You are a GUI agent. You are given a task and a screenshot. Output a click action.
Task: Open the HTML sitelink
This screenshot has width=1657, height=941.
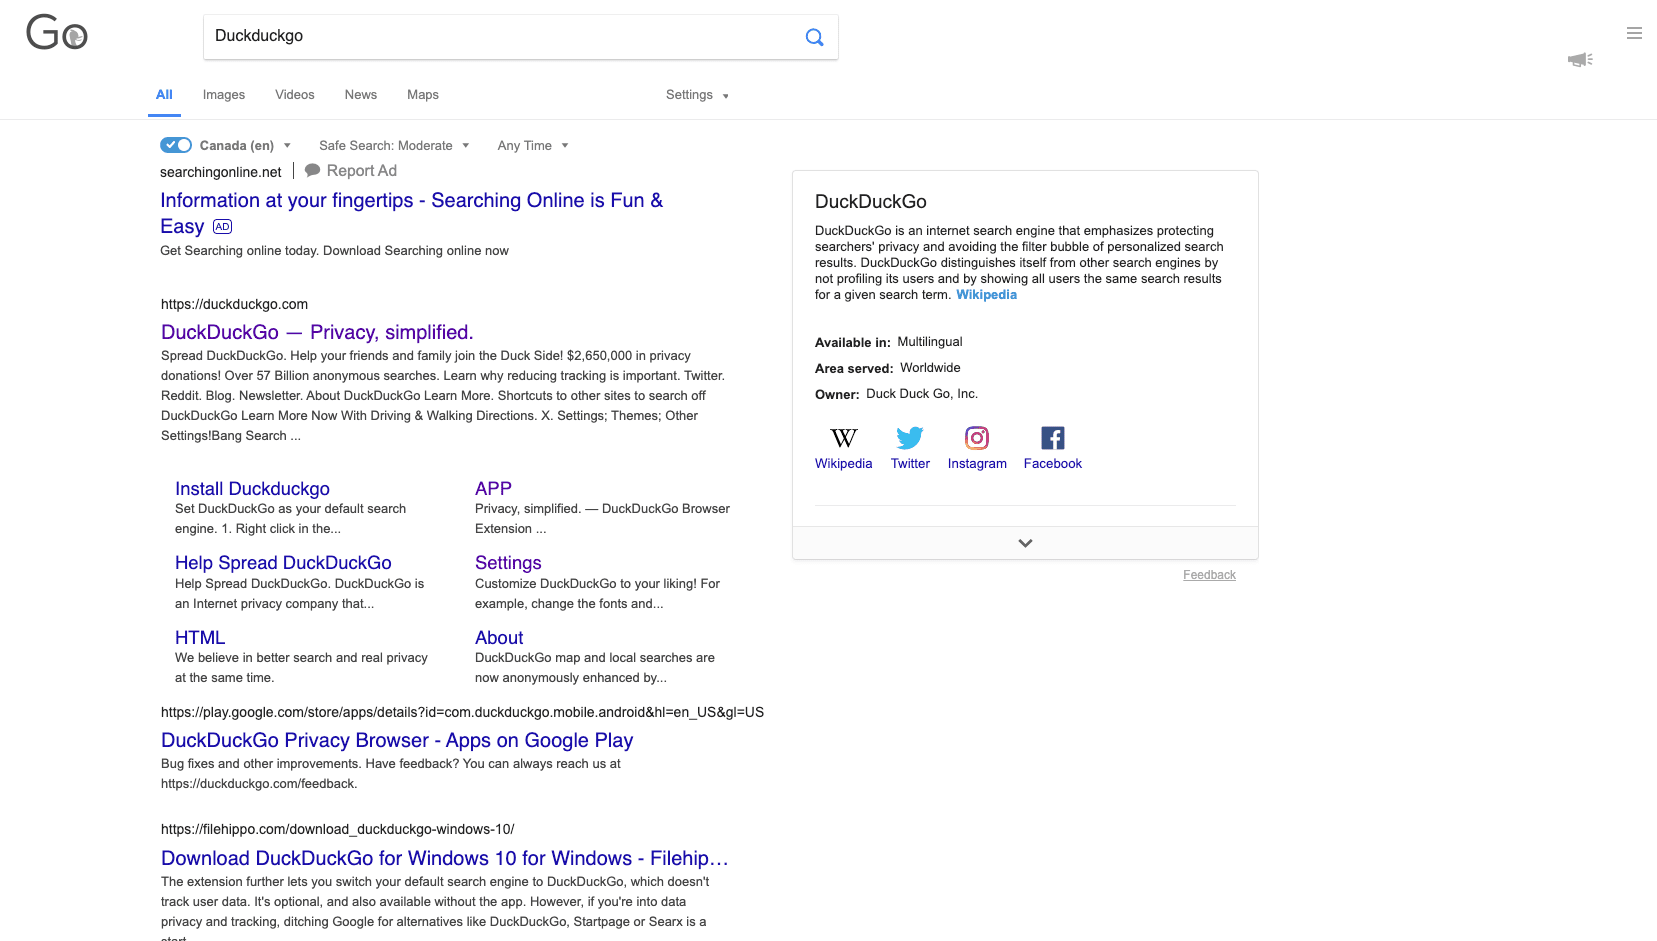[x=200, y=637]
